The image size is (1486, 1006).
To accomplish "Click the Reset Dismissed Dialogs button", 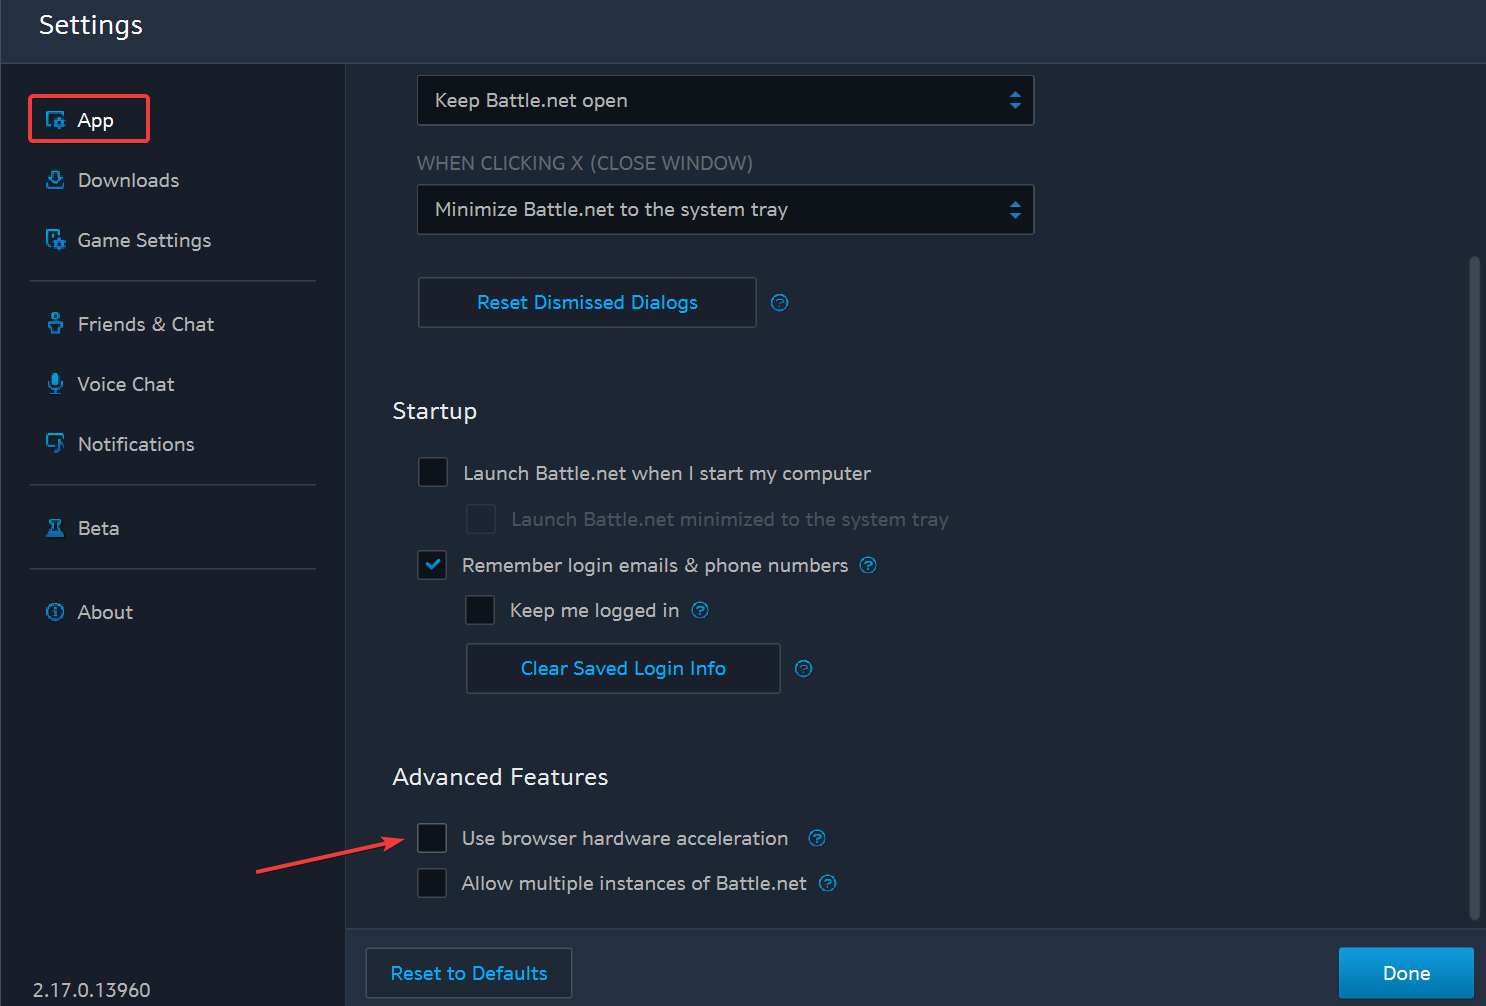I will pos(587,302).
